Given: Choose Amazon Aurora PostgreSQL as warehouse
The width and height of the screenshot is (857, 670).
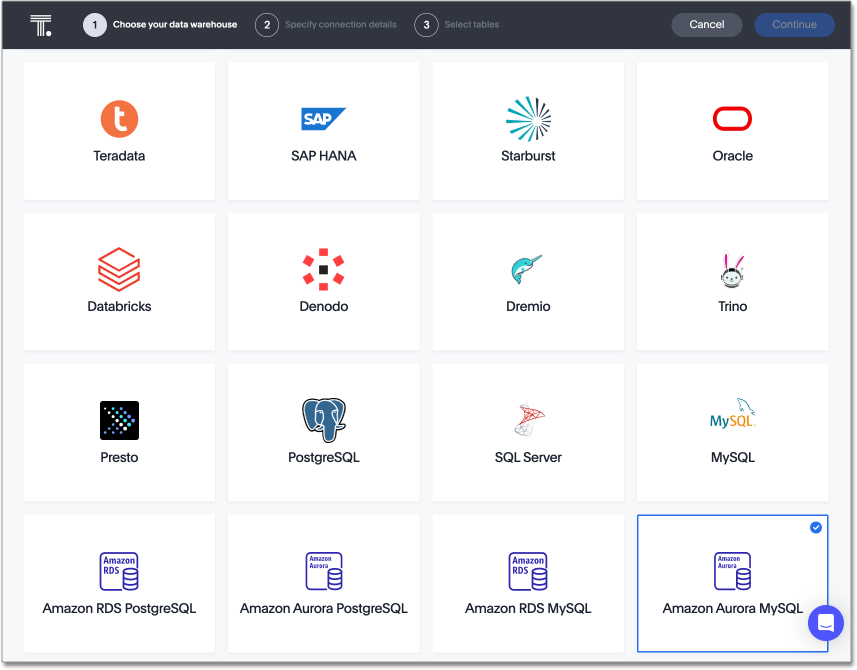Looking at the screenshot, I should [x=323, y=583].
